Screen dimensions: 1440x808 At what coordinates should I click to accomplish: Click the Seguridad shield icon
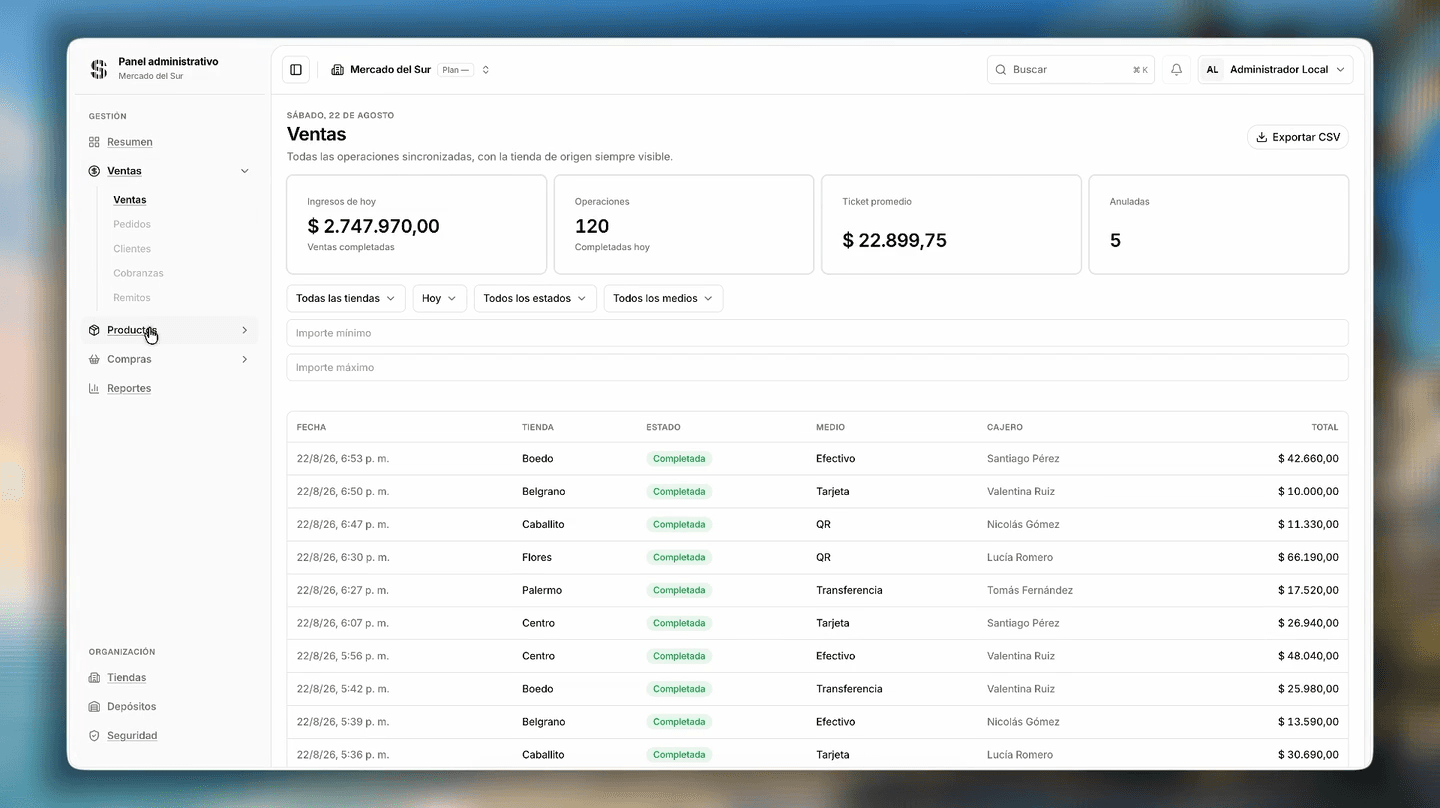click(x=94, y=735)
